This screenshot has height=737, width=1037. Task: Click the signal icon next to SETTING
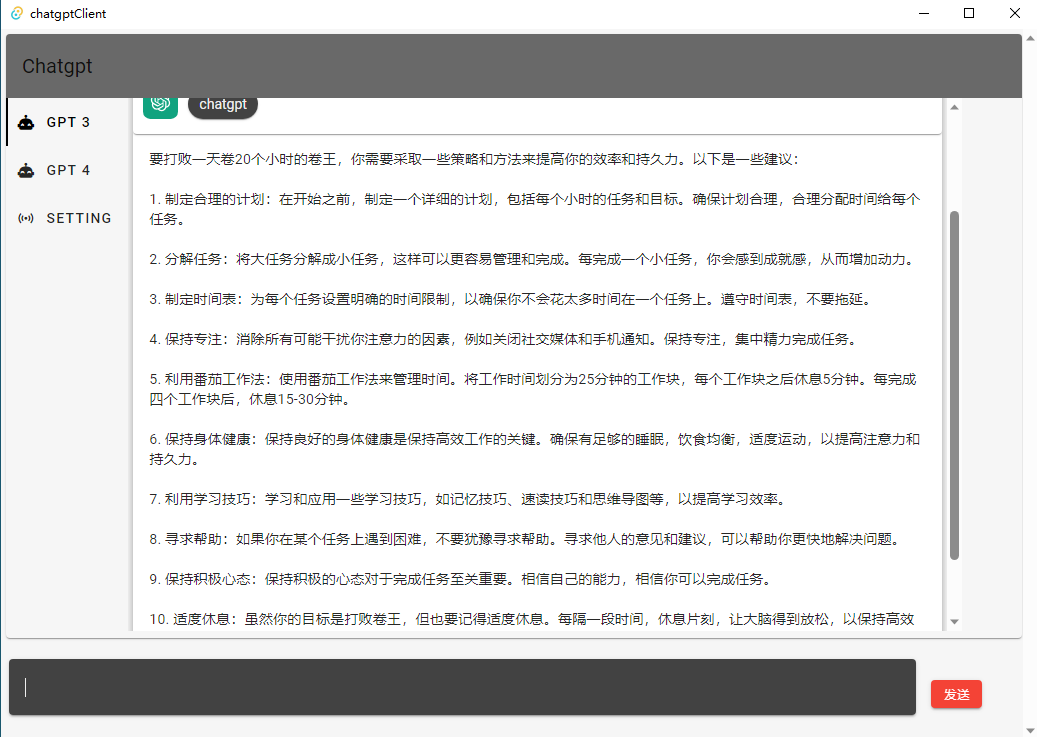pyautogui.click(x=27, y=218)
